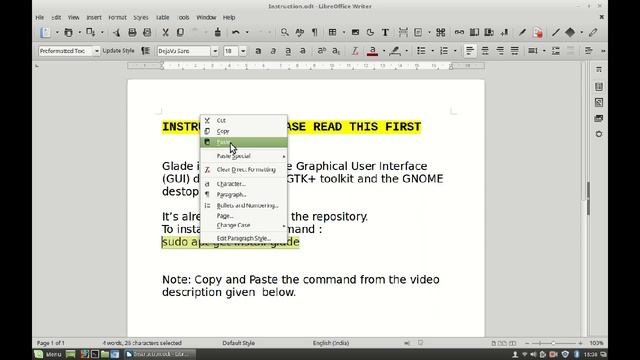
Task: Click the Insert Image icon
Action: [x=355, y=32]
